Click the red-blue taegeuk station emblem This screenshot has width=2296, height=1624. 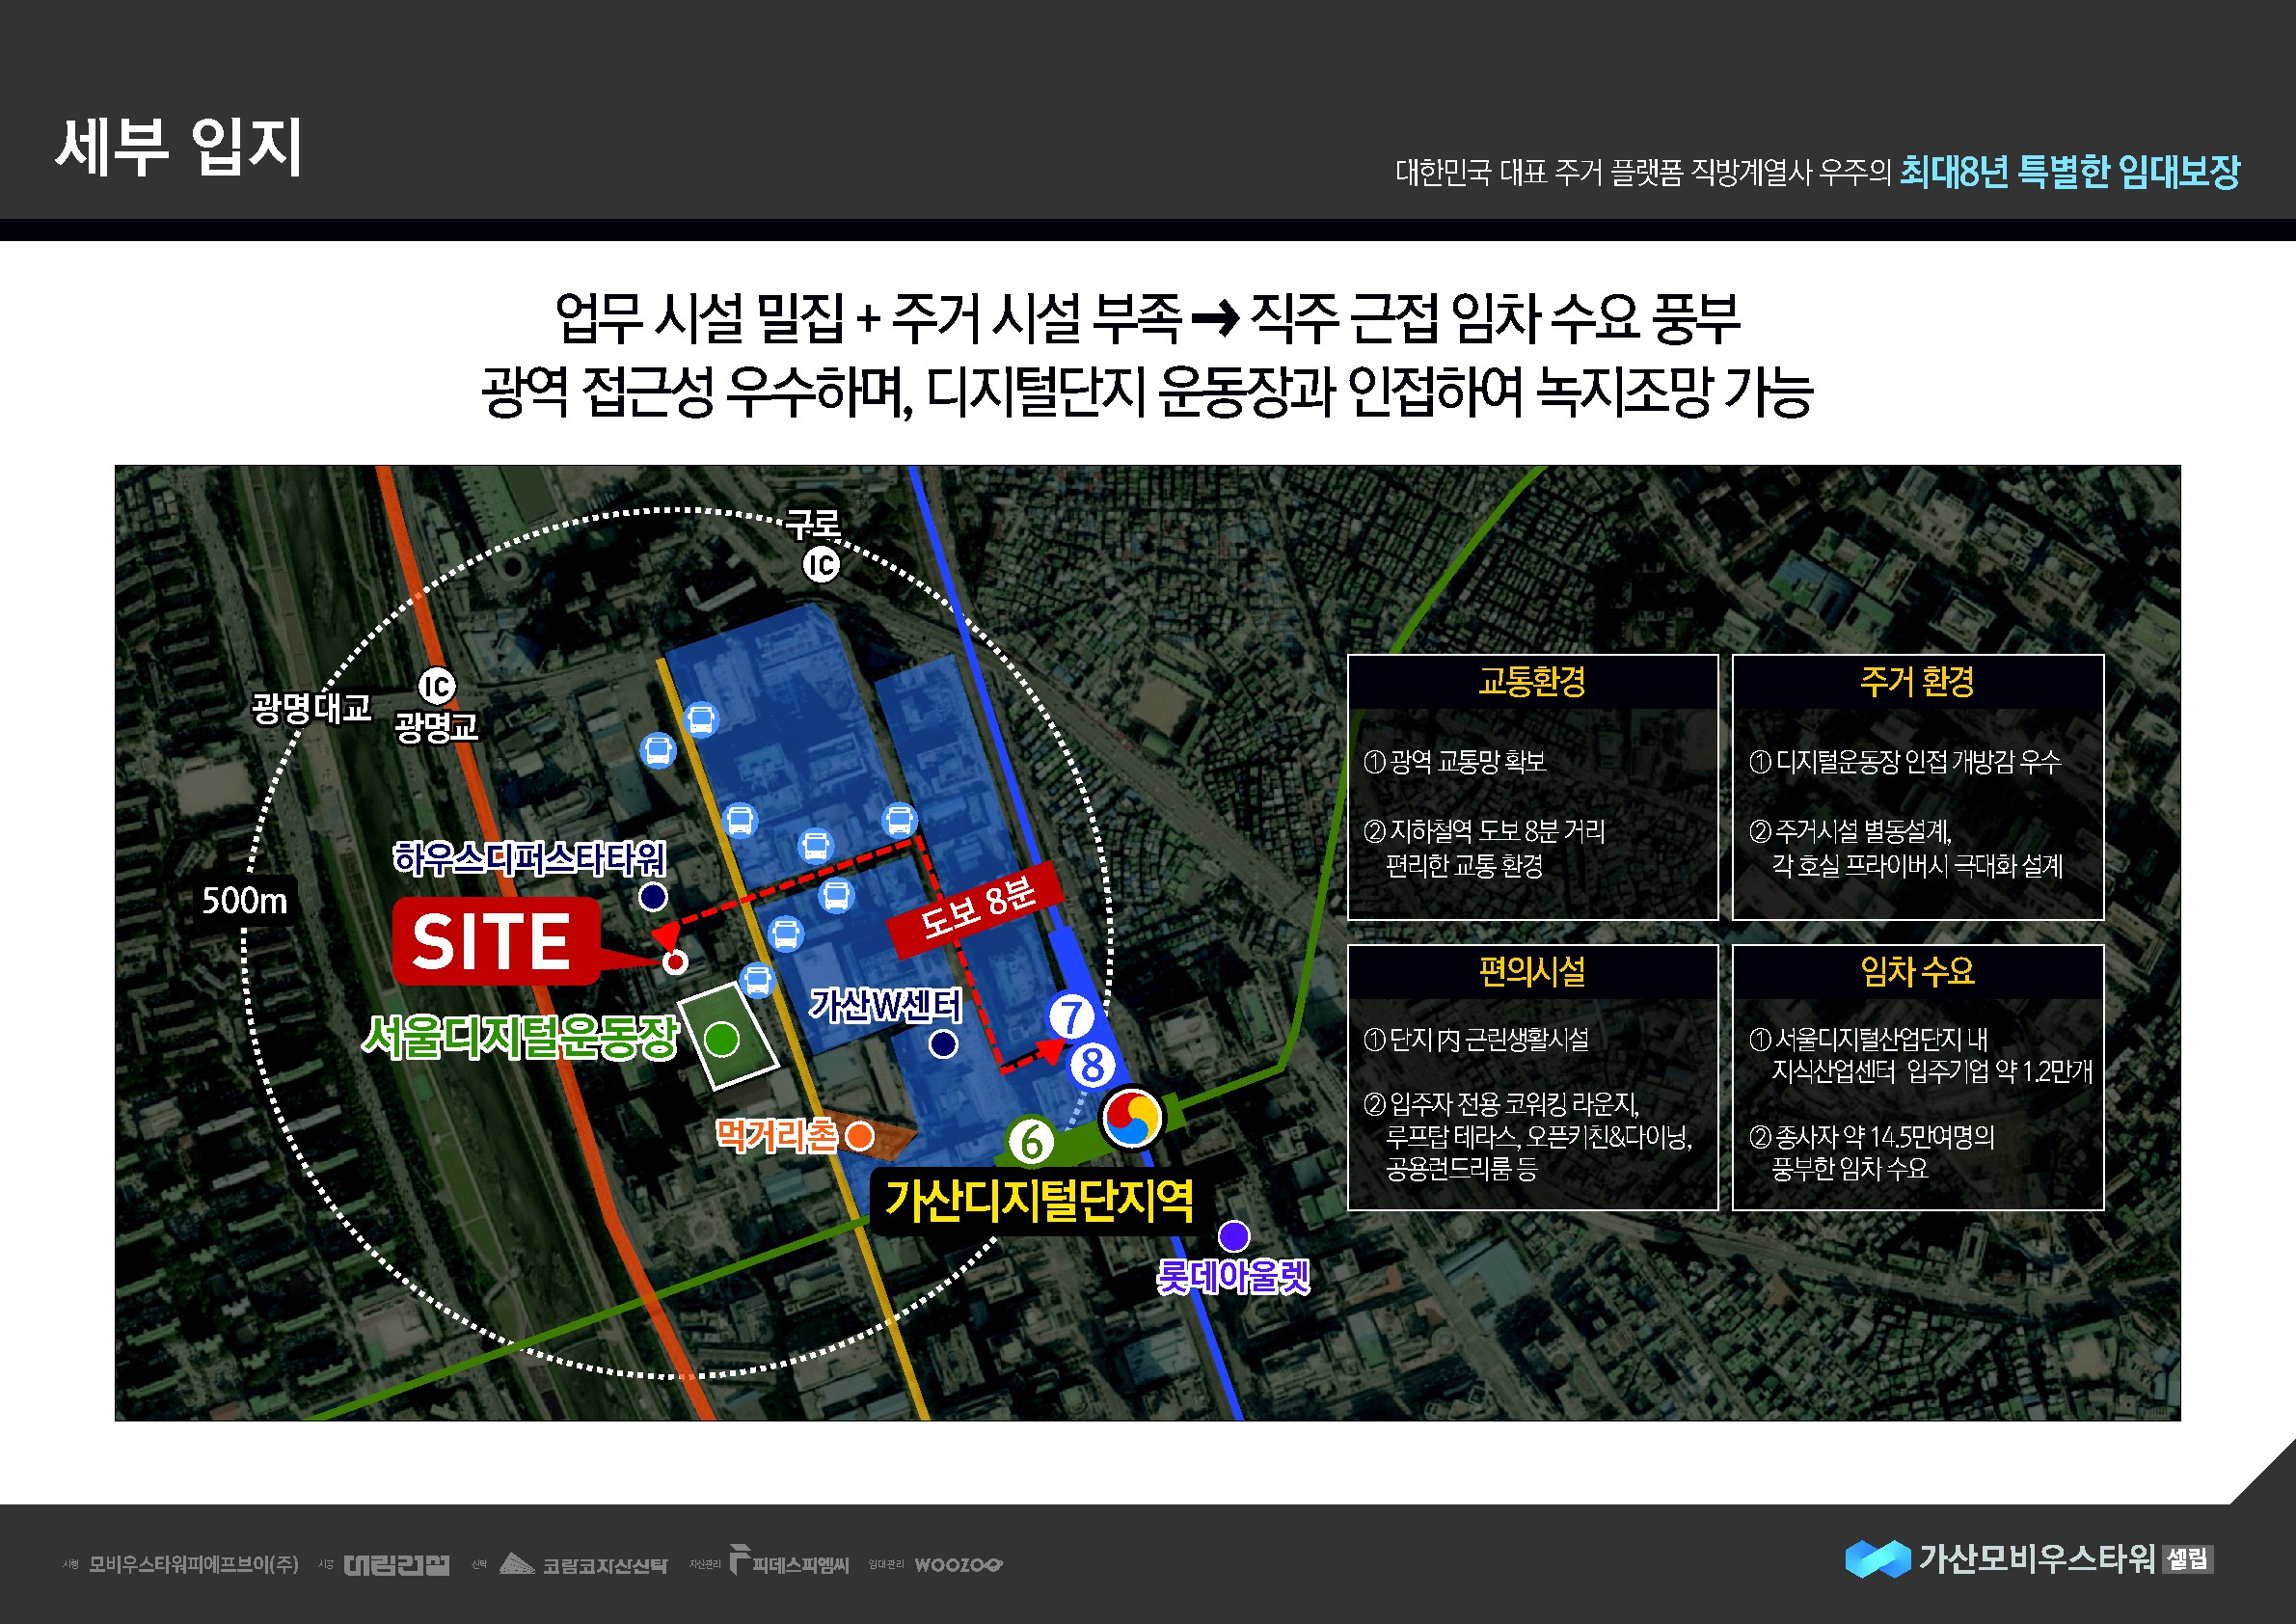pyautogui.click(x=1131, y=1117)
